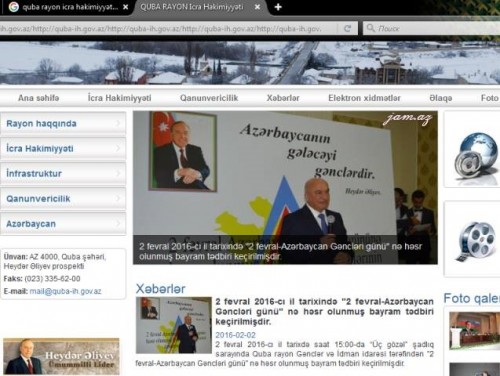Expand the İnfrastruktur sidebar section
Viewport: 500px width, 376px height.
[63, 173]
